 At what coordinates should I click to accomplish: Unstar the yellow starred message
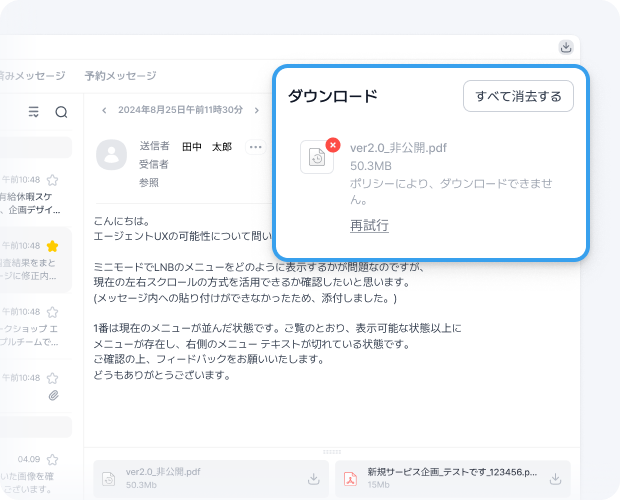coord(52,246)
